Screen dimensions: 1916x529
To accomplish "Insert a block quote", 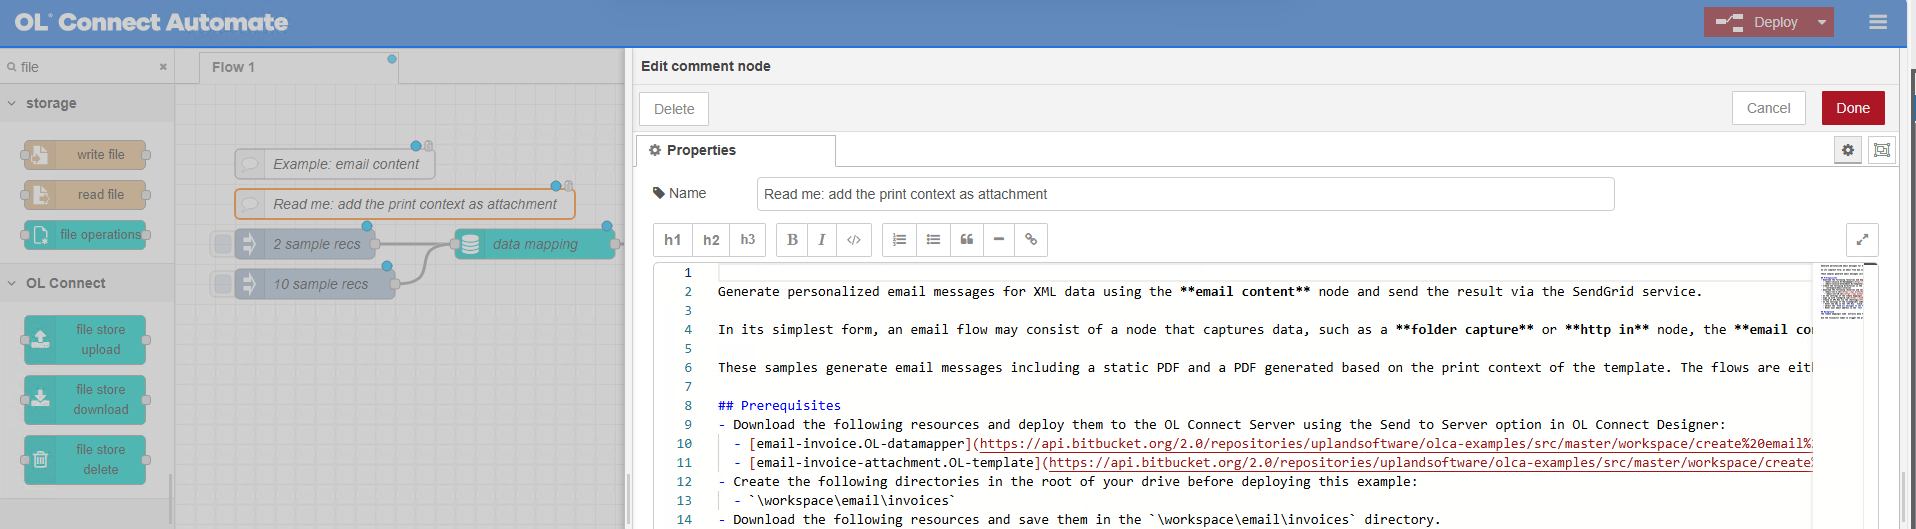I will pyautogui.click(x=966, y=240).
